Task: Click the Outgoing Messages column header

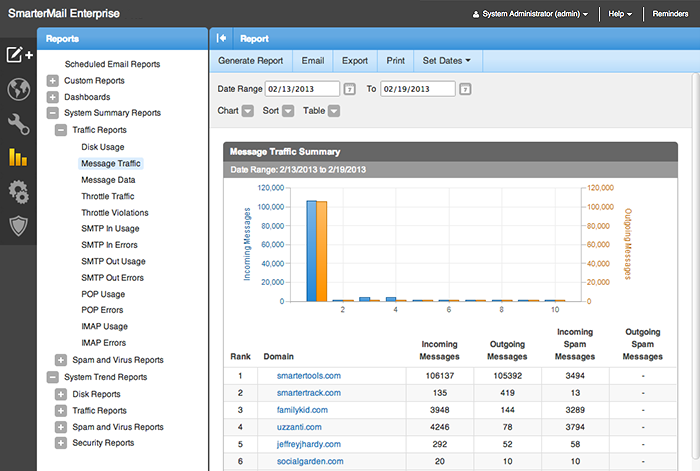Action: (x=507, y=350)
